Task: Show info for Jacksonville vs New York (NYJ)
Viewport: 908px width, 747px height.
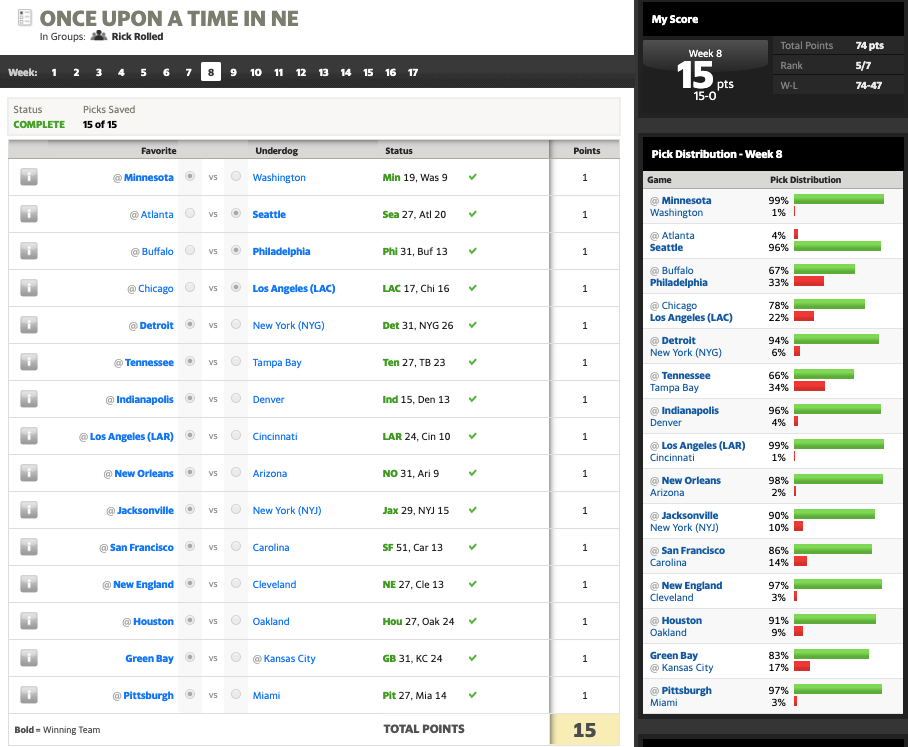Action: pyautogui.click(x=29, y=510)
